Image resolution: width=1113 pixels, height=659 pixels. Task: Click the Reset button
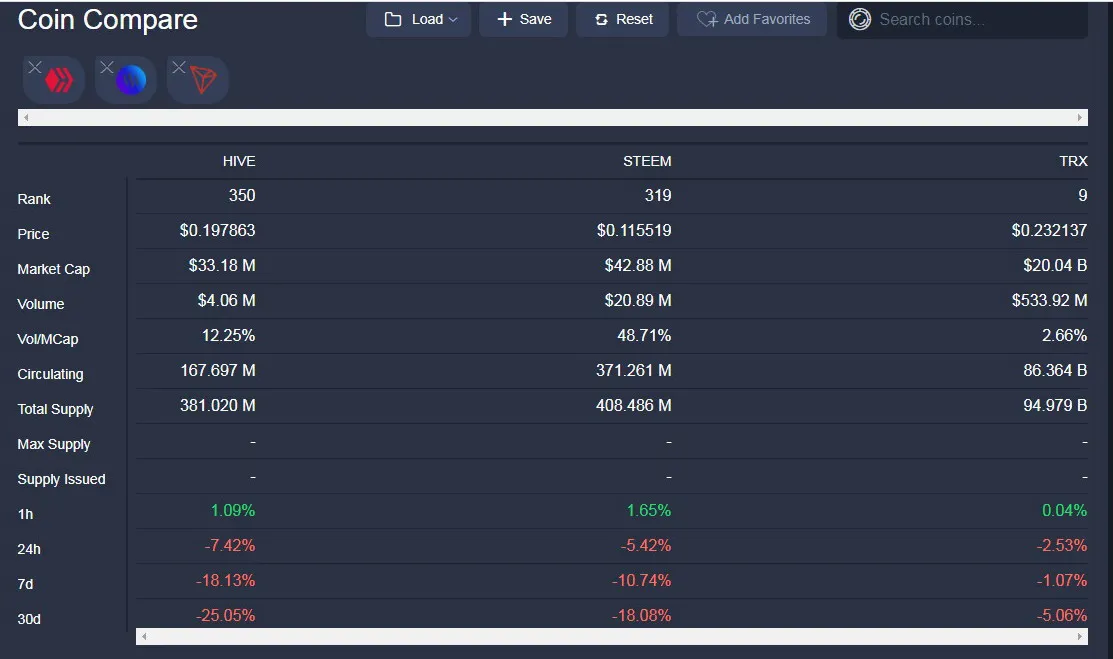coord(623,19)
